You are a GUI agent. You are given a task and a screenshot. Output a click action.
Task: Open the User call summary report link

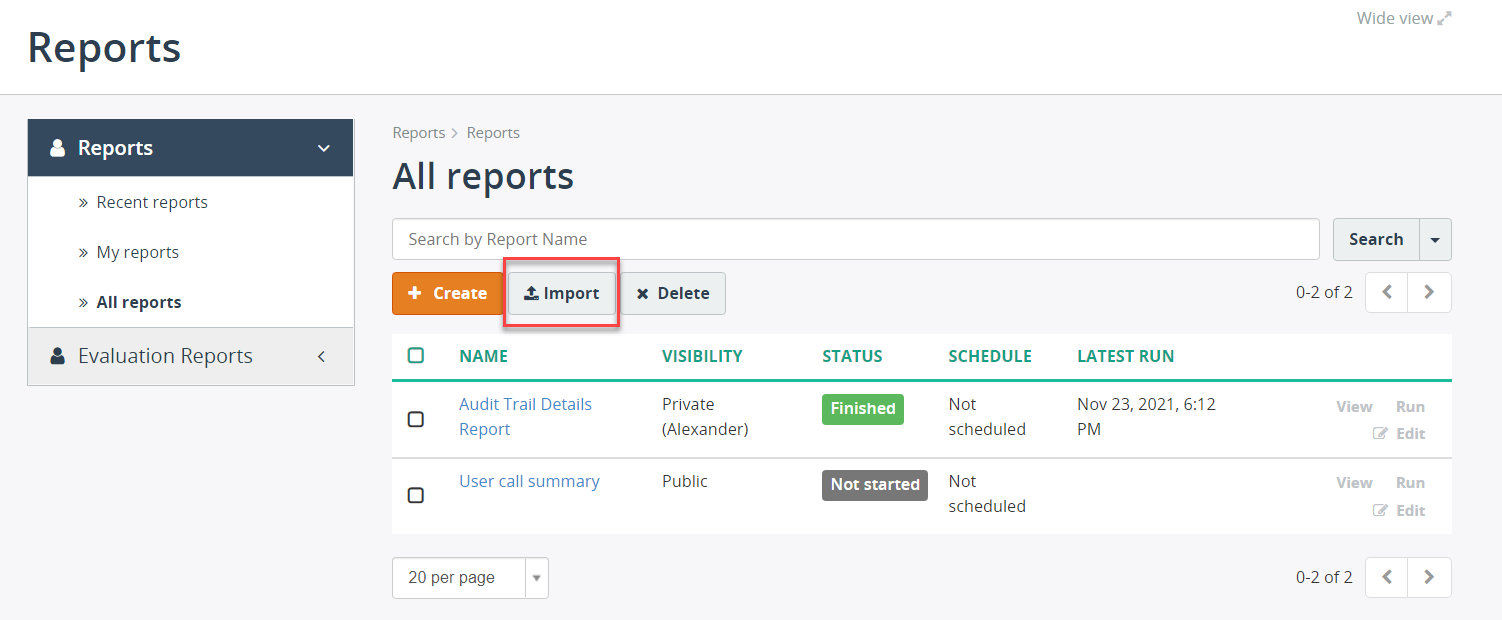click(529, 481)
